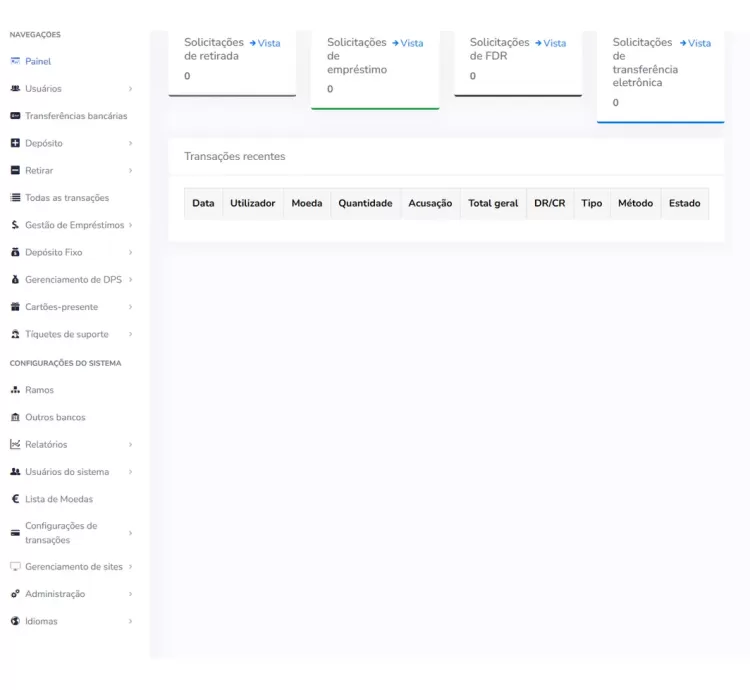Expand the Usuários submenu chevron

pos(130,88)
